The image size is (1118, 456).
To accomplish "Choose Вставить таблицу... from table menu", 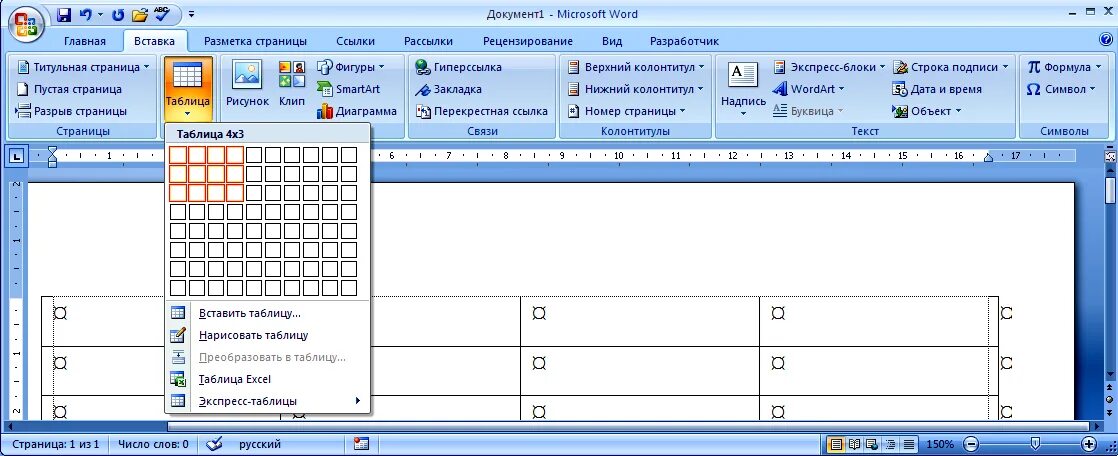I will (267, 313).
